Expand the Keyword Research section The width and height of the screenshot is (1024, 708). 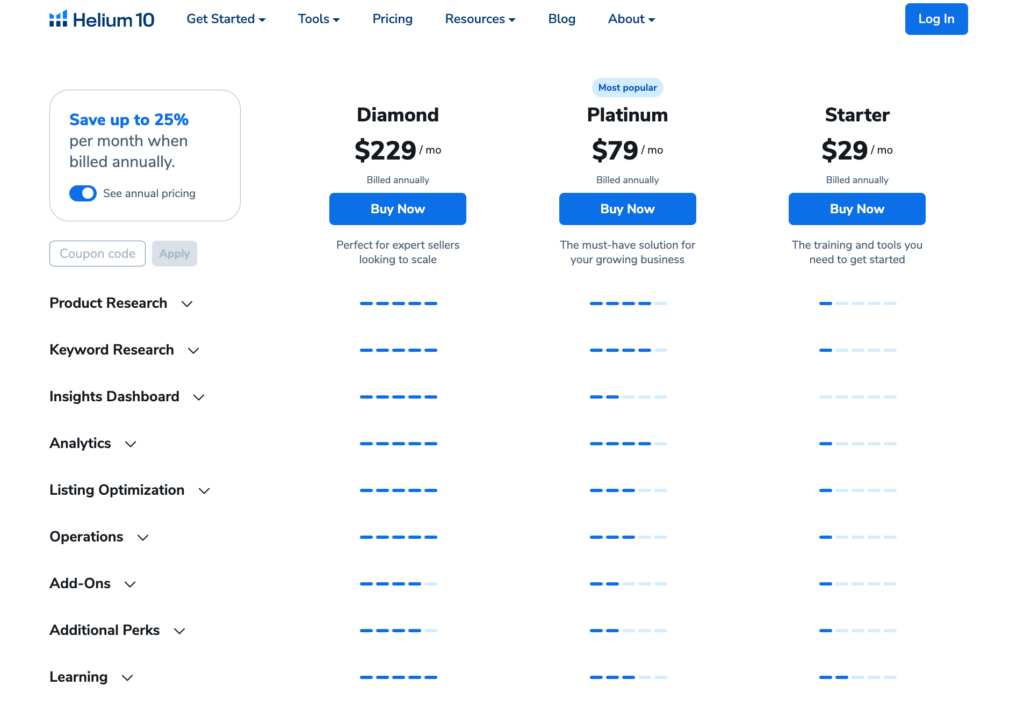tap(125, 350)
